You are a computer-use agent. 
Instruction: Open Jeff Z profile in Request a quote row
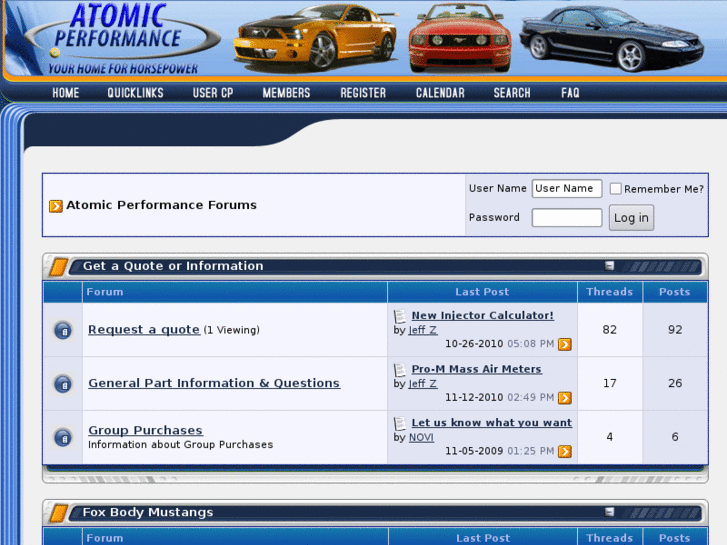[423, 330]
